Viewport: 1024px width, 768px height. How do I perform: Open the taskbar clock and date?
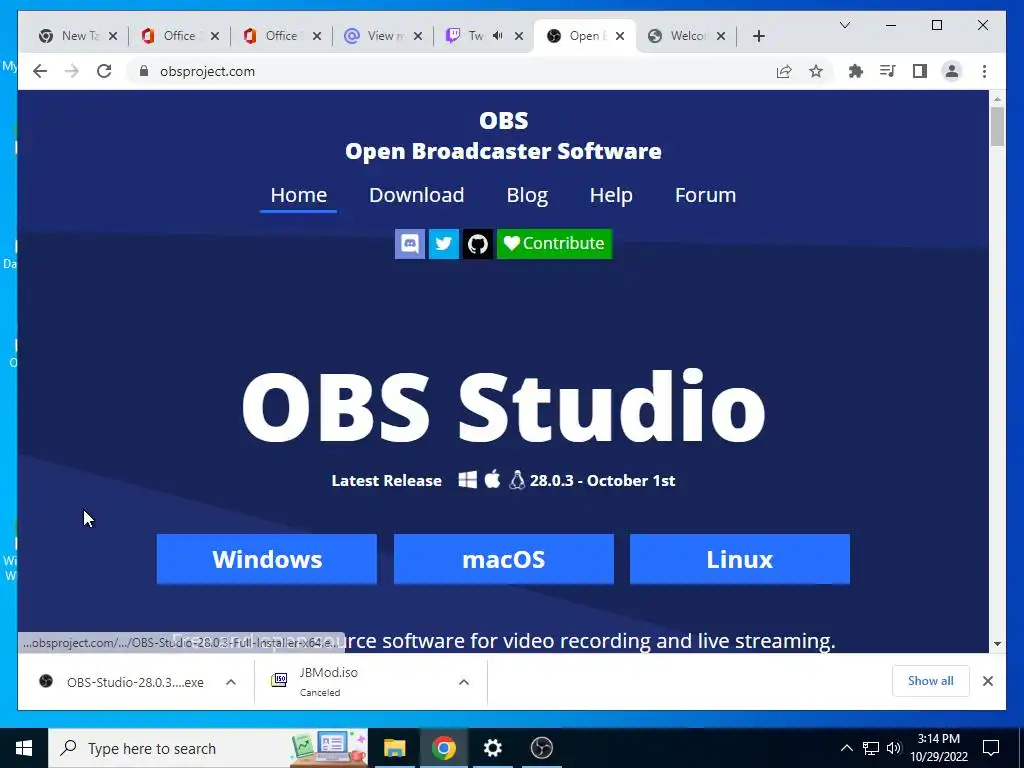pyautogui.click(x=939, y=748)
